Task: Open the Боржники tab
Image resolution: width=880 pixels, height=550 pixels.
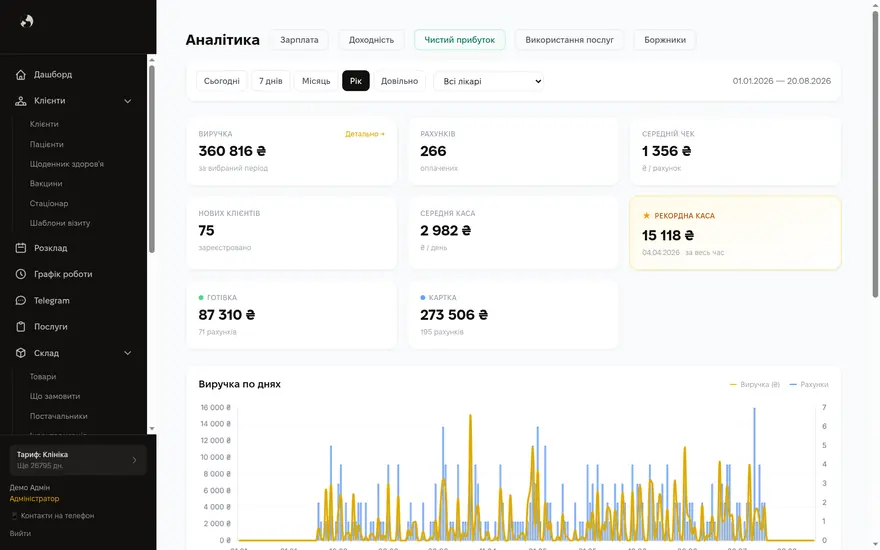Action: click(664, 40)
